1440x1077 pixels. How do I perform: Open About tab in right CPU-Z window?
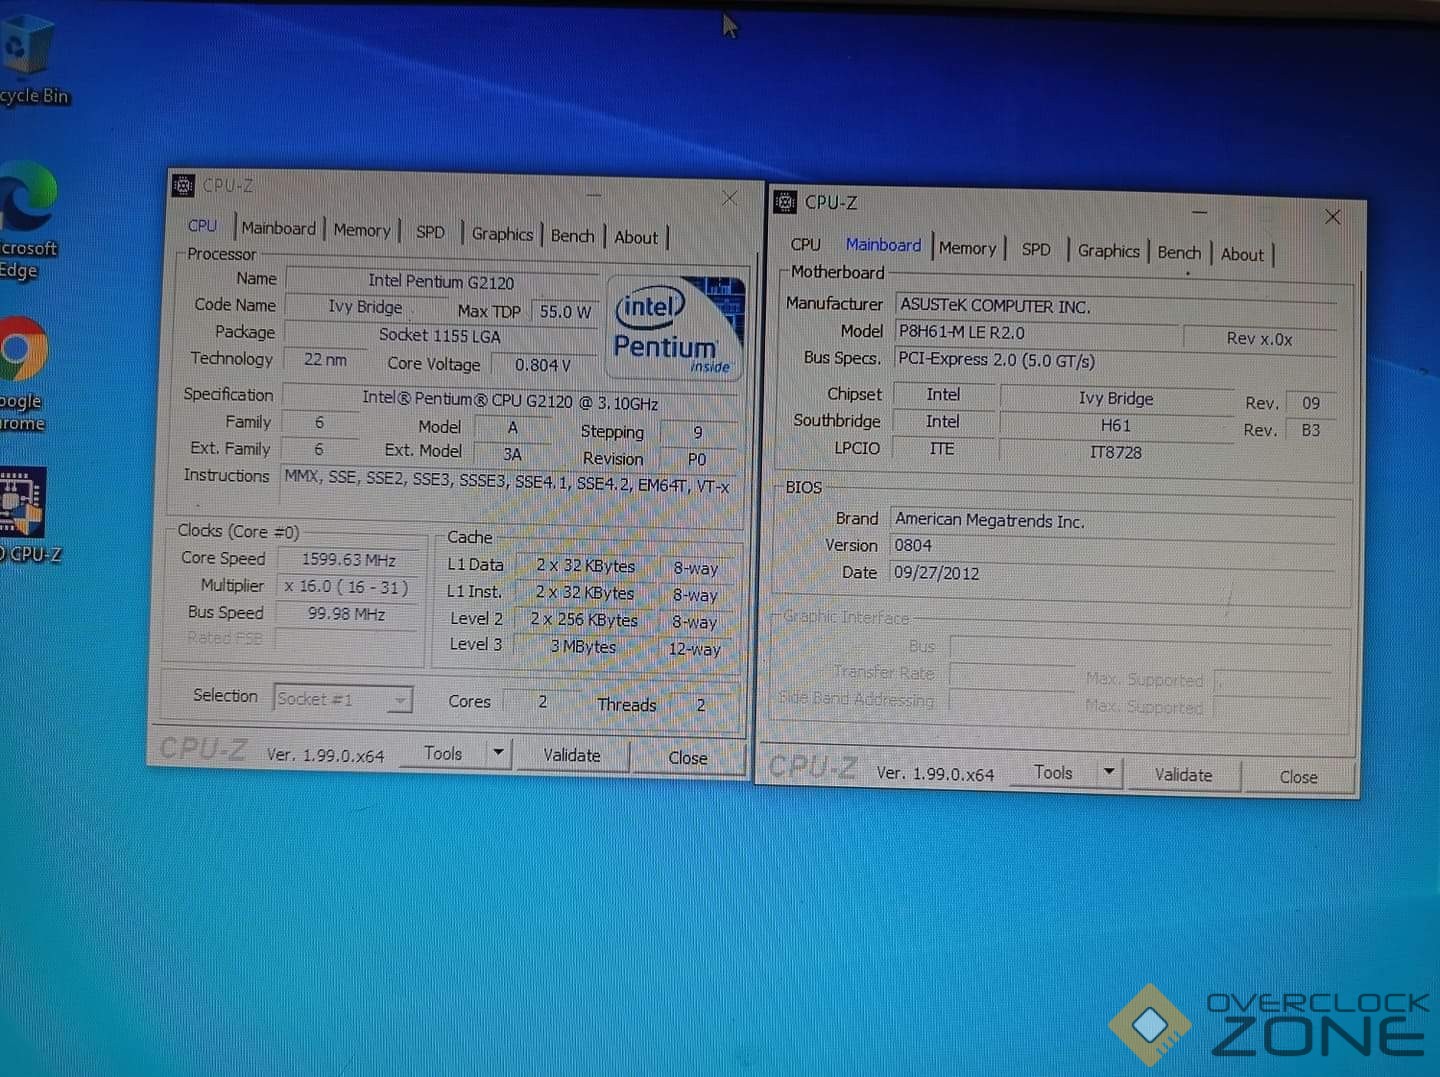coord(1242,255)
